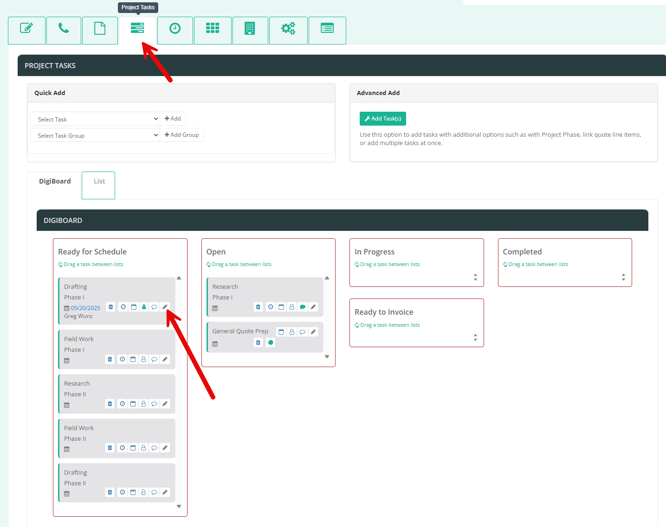The width and height of the screenshot is (666, 527).
Task: Open the clock time-tracking toolbar icon
Action: 175,29
